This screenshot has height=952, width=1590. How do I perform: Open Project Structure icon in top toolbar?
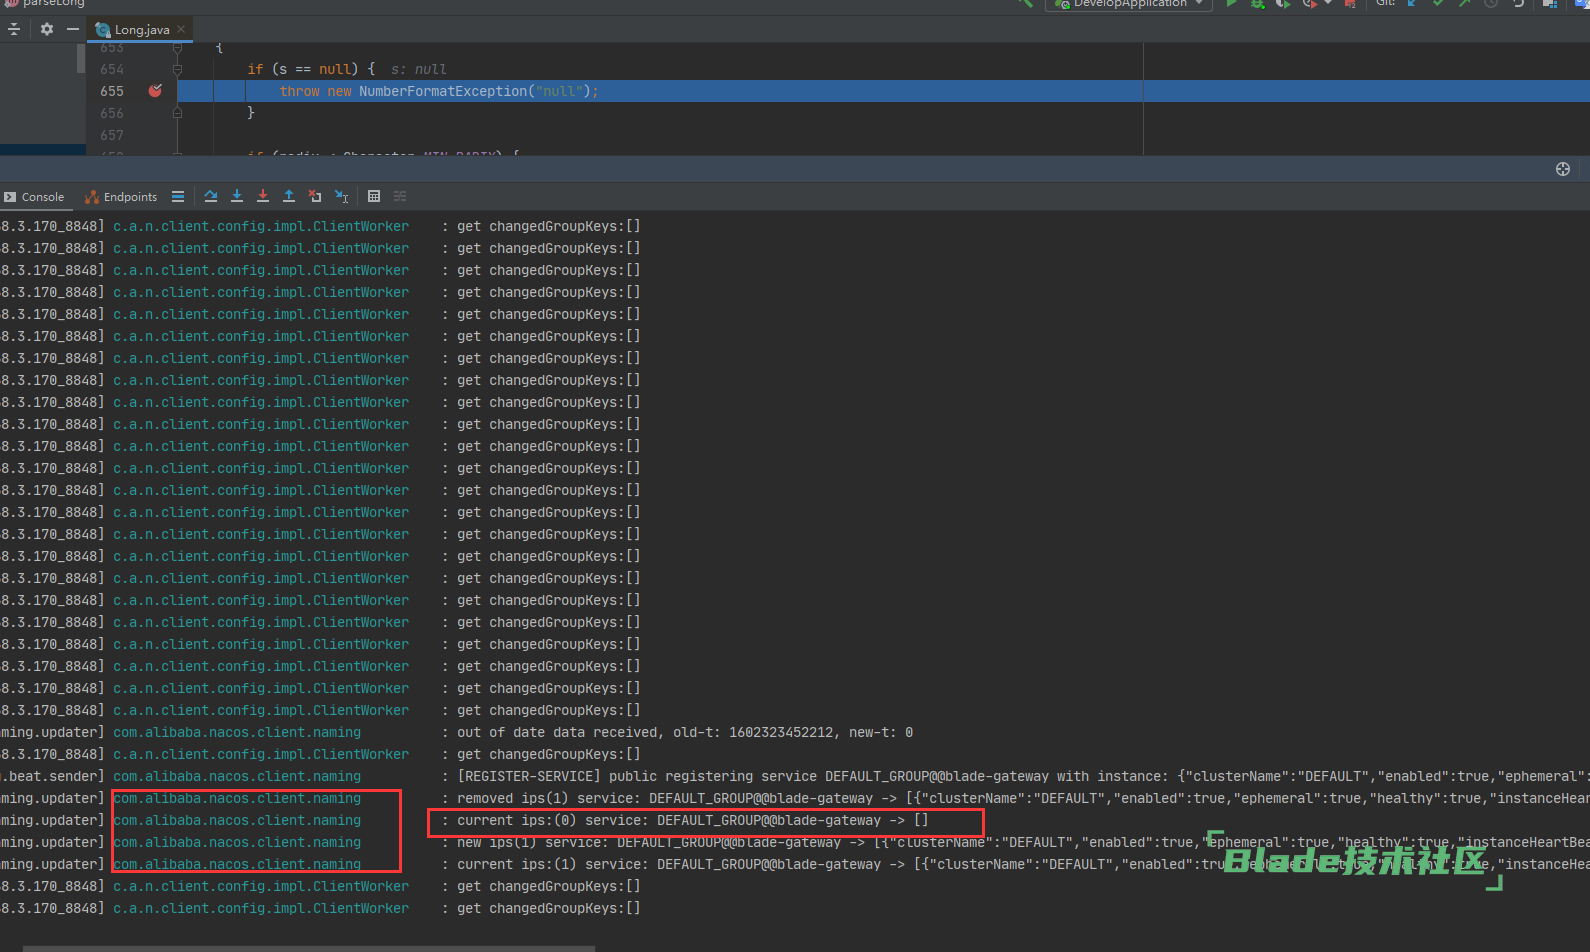tap(1550, 4)
